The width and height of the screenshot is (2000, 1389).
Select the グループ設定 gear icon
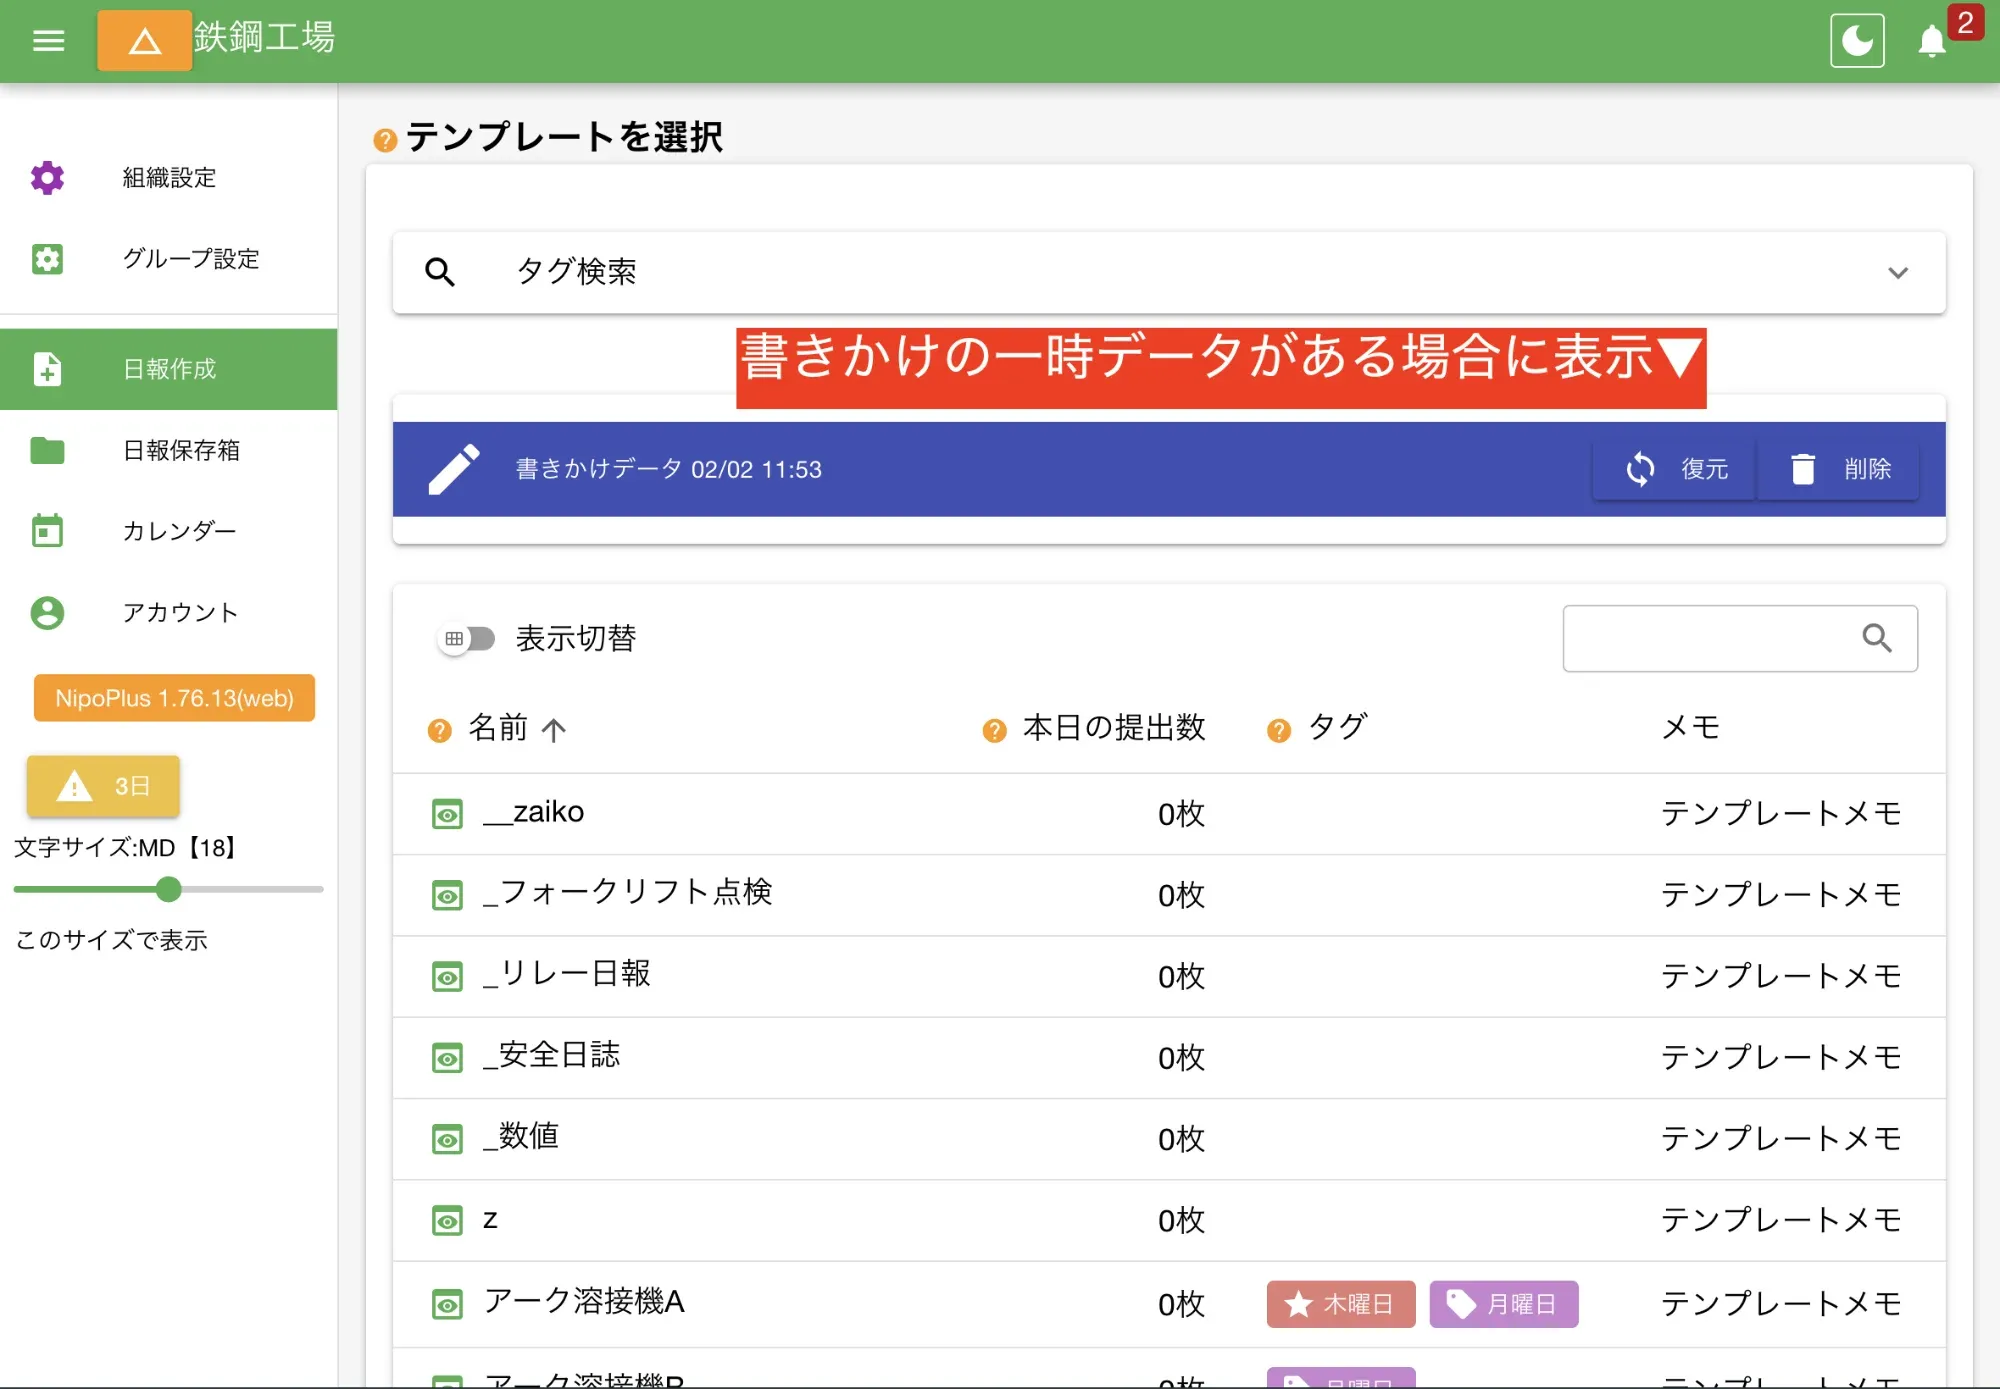[47, 259]
